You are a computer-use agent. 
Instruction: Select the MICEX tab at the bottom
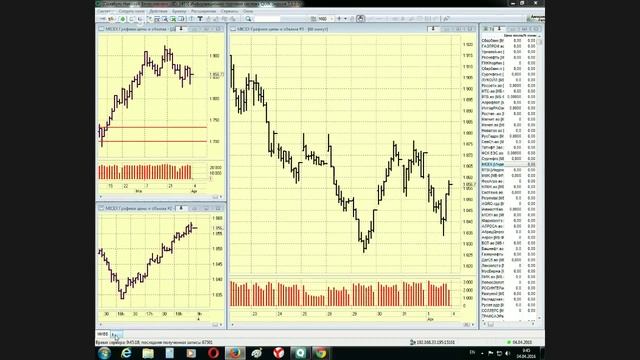[x=102, y=334]
